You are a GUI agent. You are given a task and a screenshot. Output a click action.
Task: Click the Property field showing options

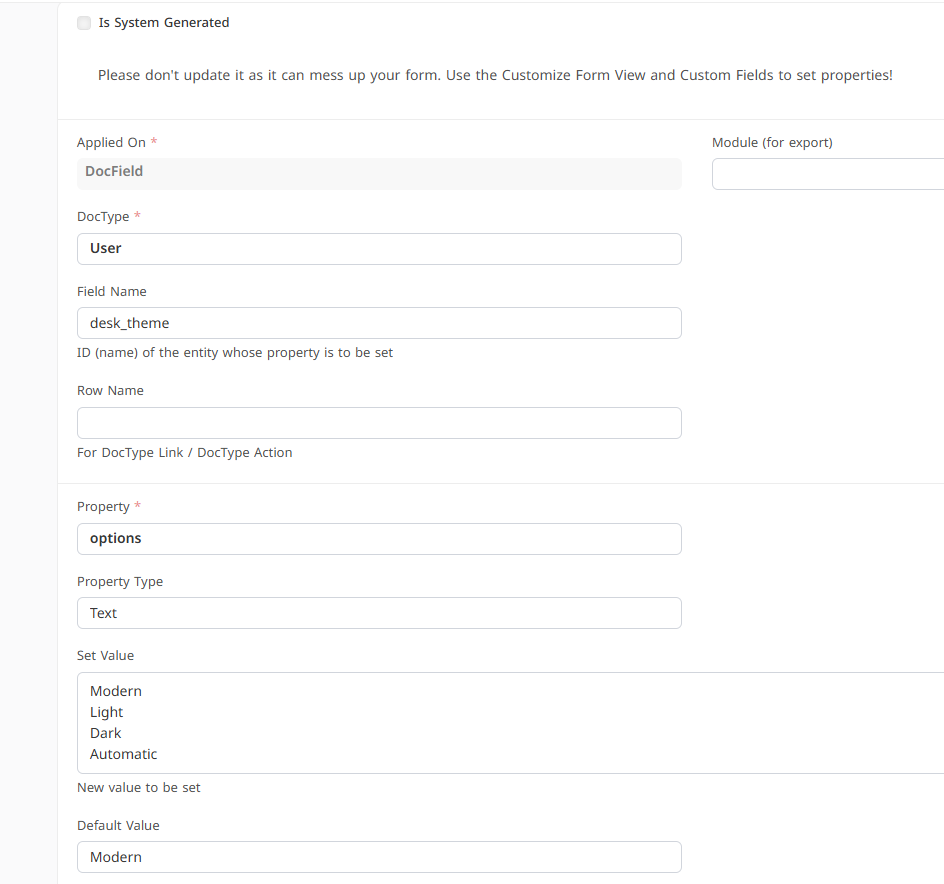(379, 539)
